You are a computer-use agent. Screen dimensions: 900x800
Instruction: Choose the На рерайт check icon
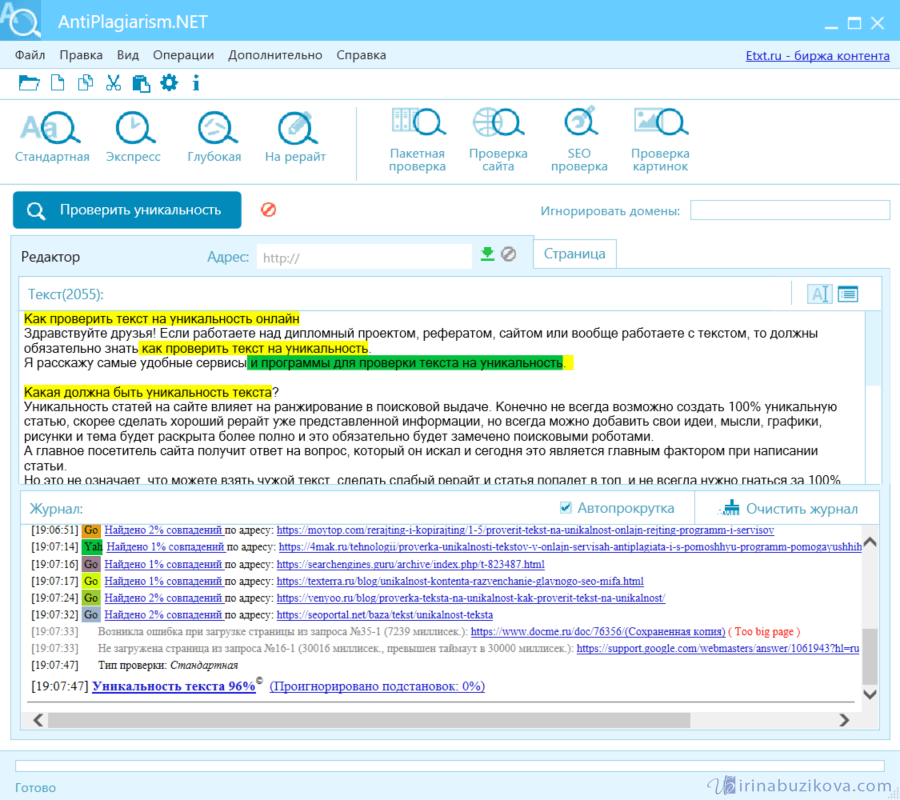295,128
